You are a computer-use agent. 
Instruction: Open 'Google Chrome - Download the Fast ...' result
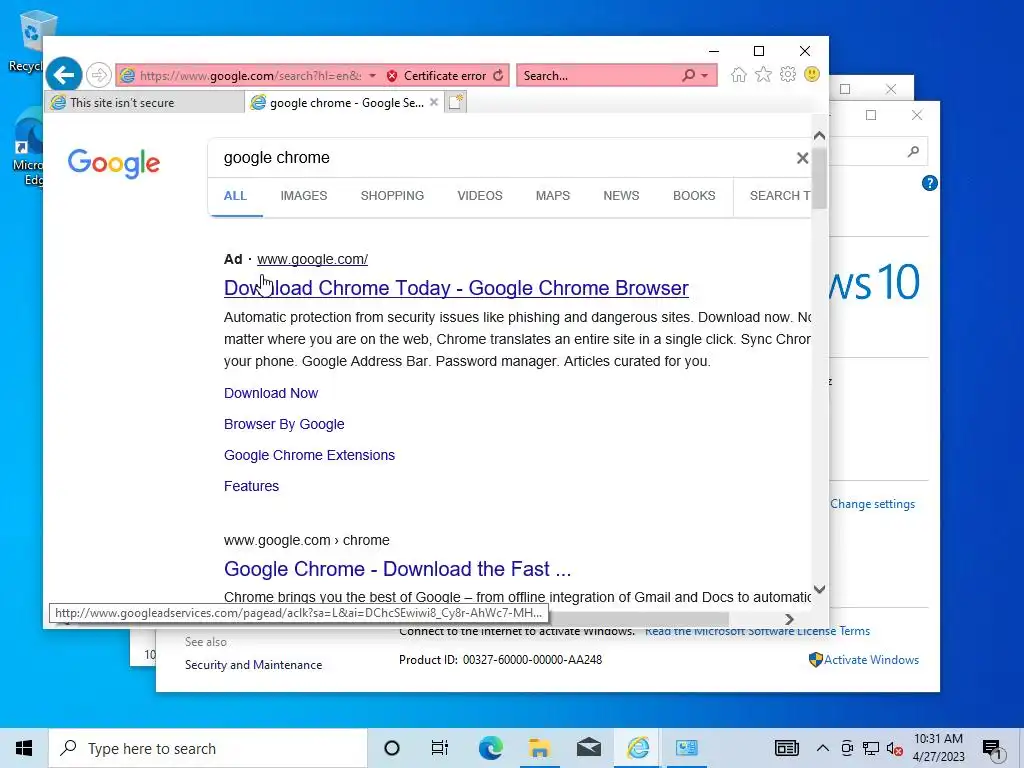click(397, 569)
